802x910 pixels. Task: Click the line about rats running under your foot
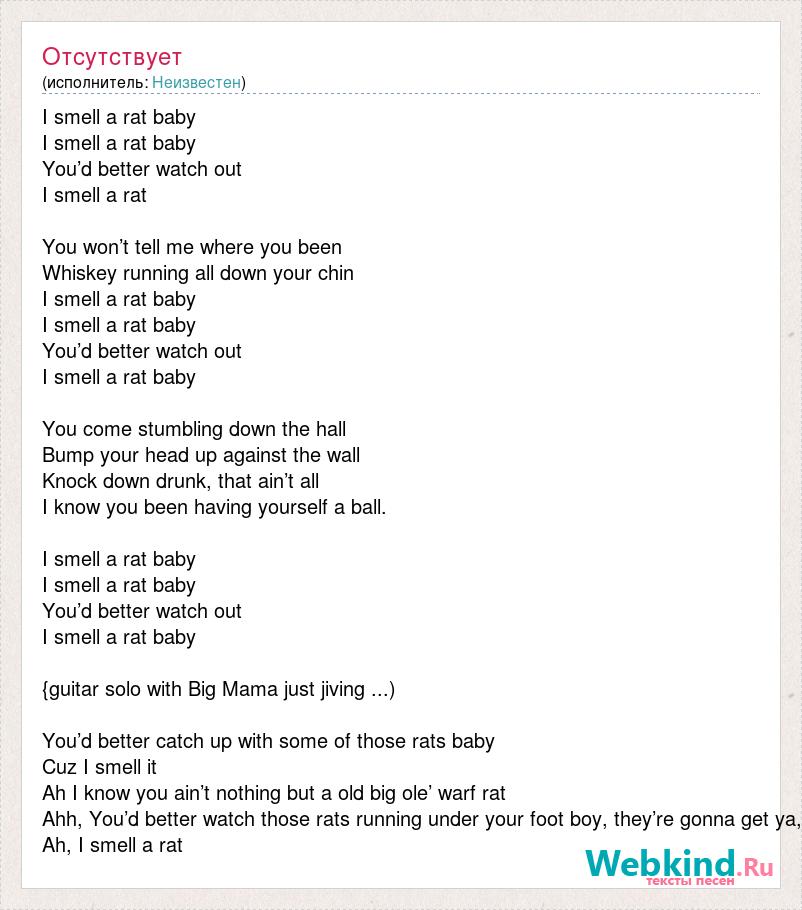pyautogui.click(x=421, y=819)
